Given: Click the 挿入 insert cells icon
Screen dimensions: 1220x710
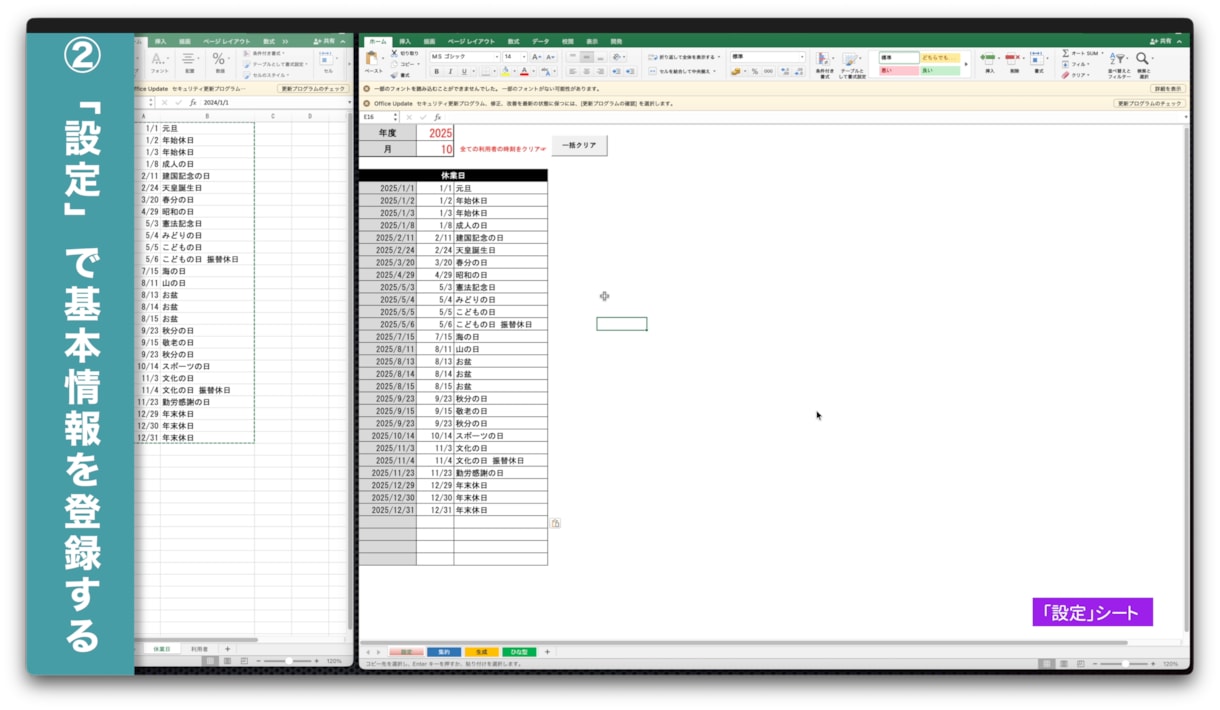Looking at the screenshot, I should click(x=988, y=58).
